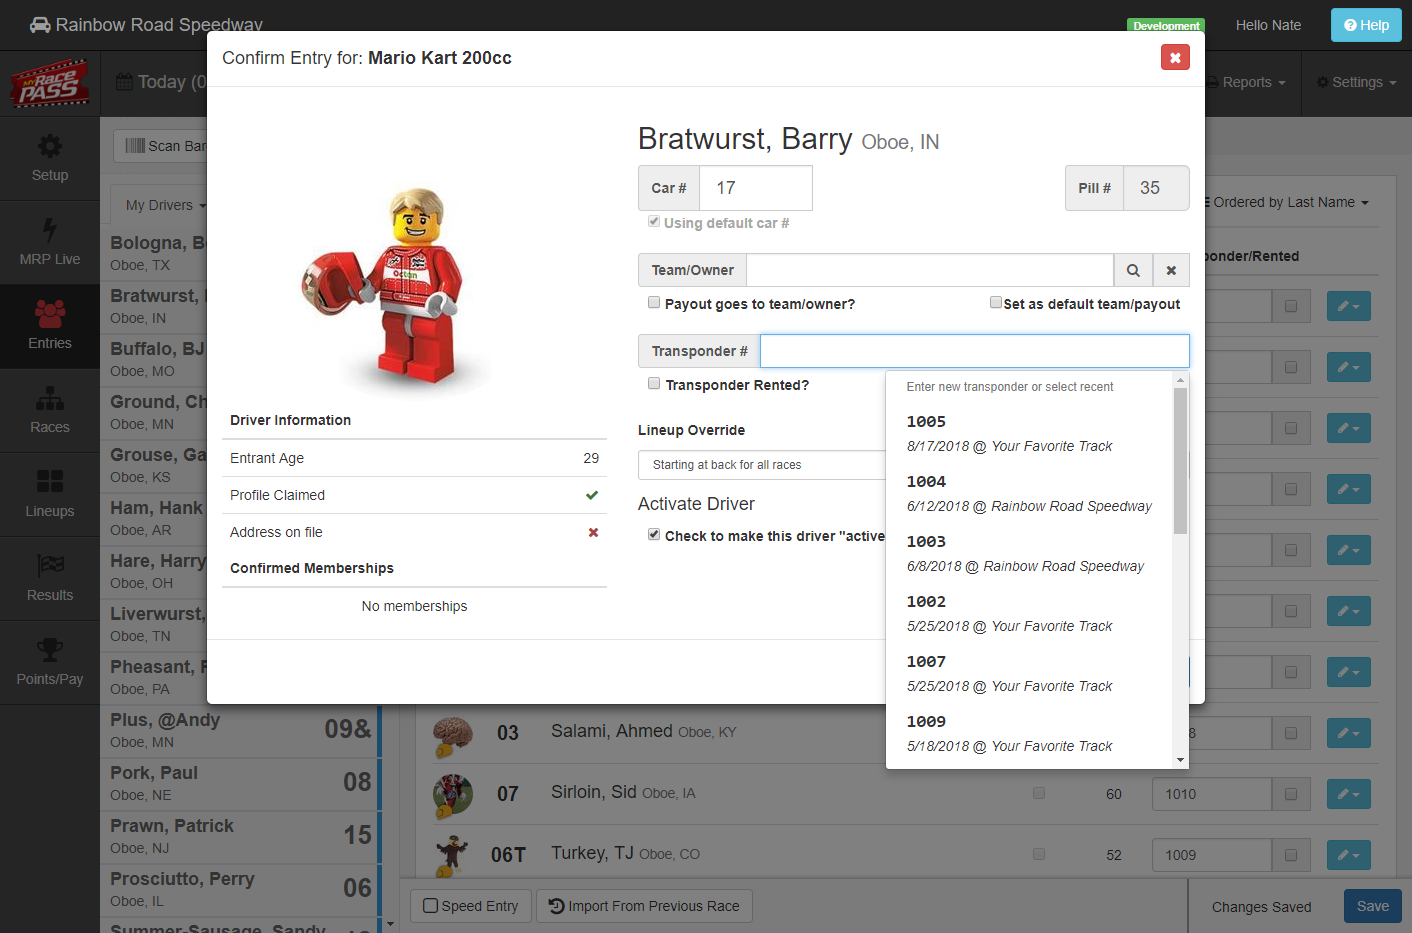Toggle rented checkbox in transponder 1009 row
The image size is (1412, 933).
1291,855
